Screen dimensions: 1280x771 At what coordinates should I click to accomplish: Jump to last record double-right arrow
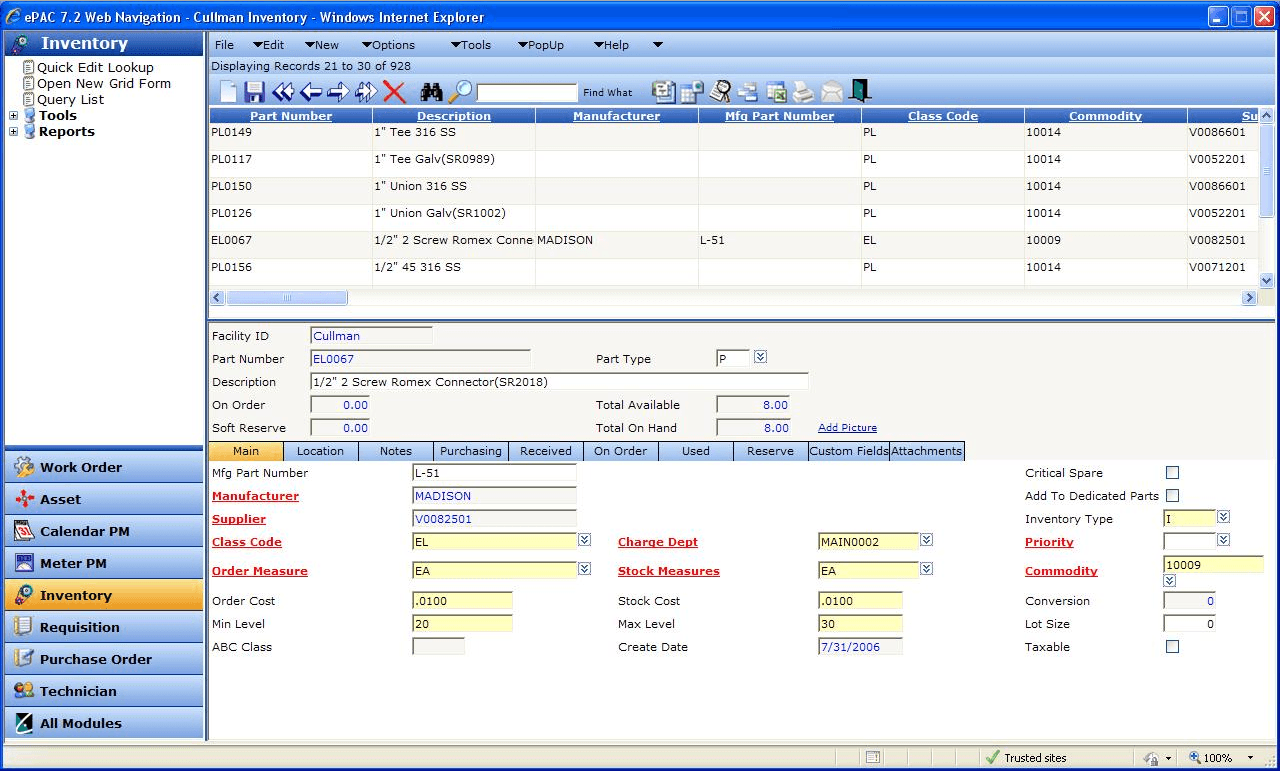[366, 92]
